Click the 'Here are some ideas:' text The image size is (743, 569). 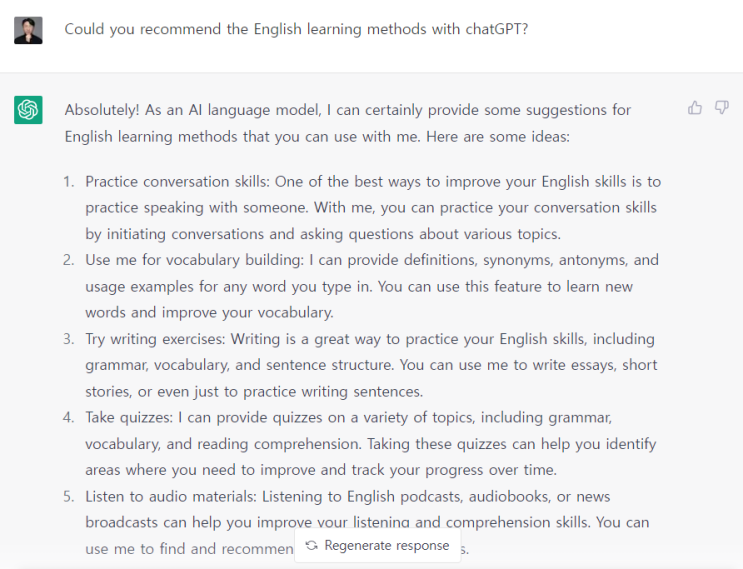point(498,137)
